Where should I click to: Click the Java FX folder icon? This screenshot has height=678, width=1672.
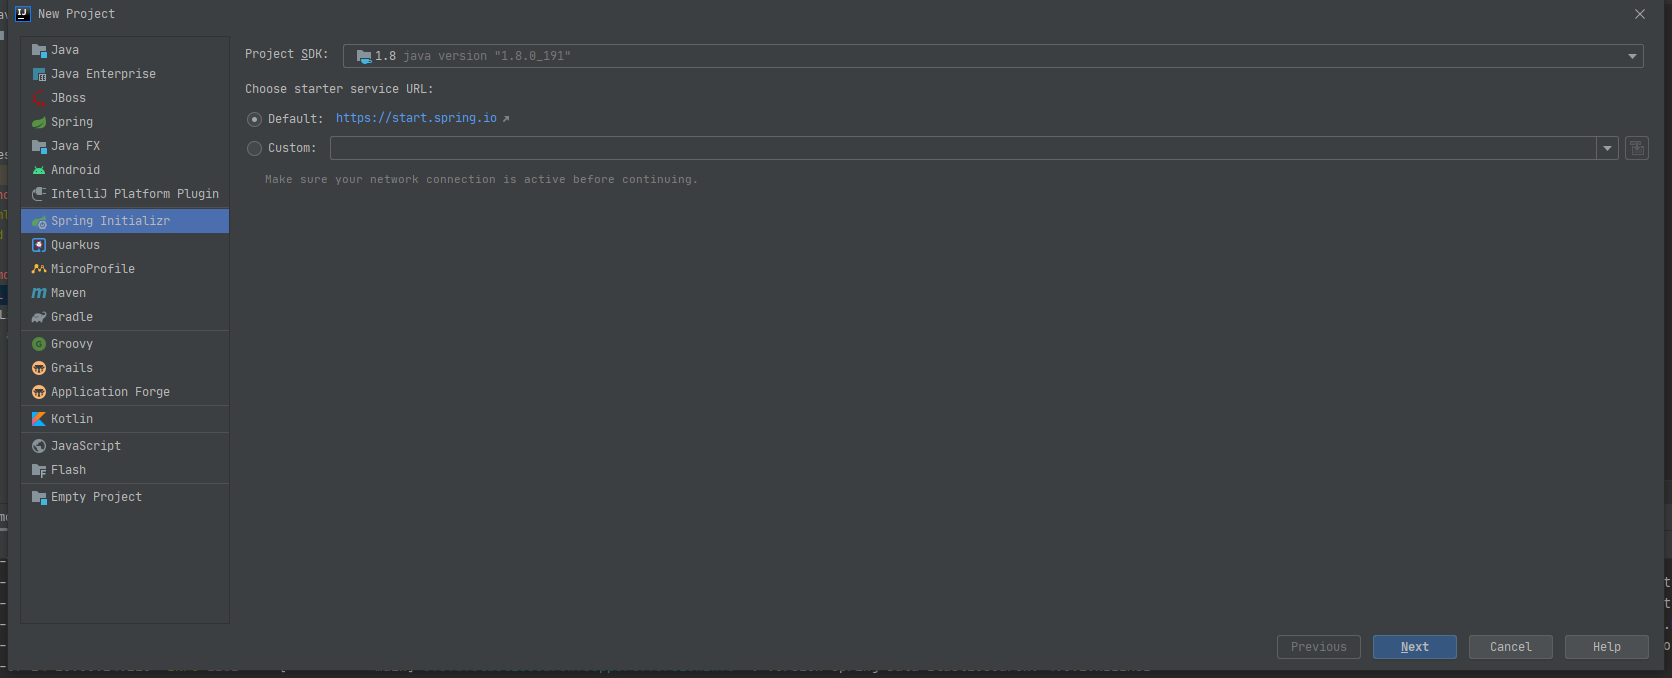(x=39, y=146)
